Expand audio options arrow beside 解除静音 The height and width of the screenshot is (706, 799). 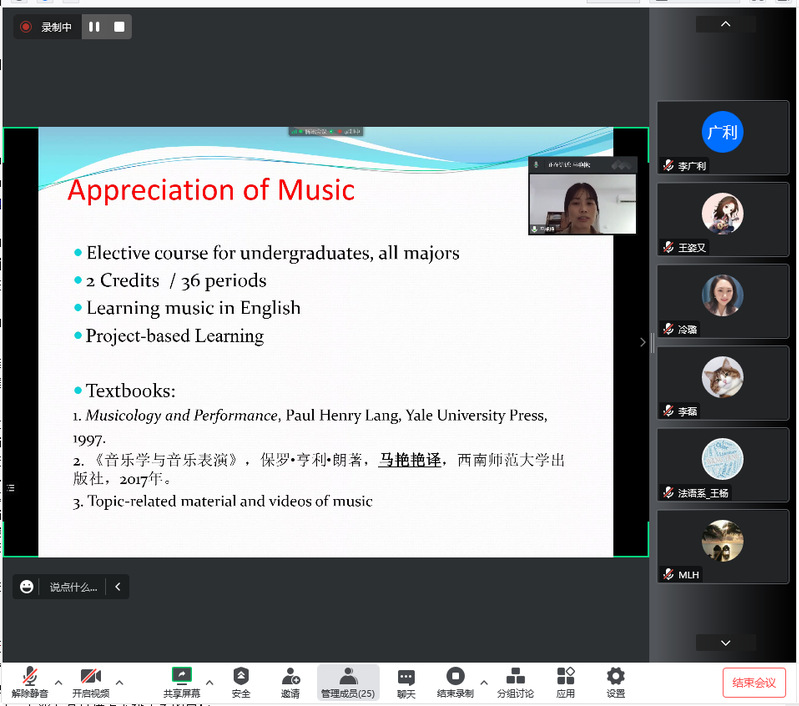[x=58, y=683]
